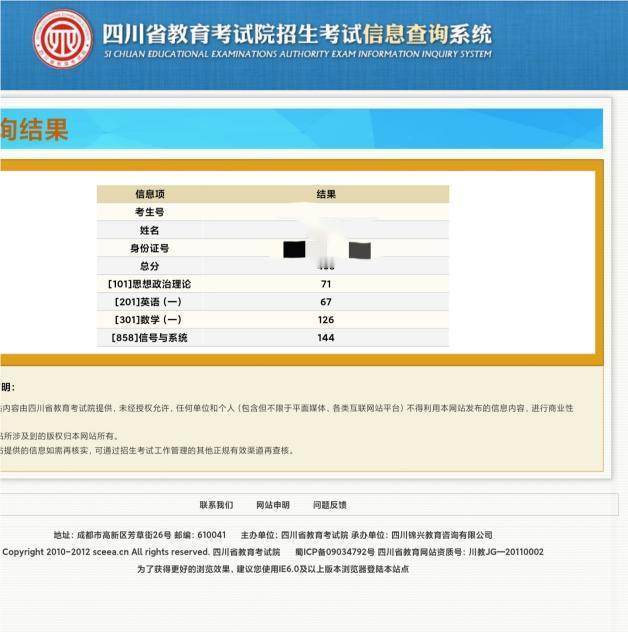Click the 蜀ICP备09034792号 registration text
Screen dimensions: 628x632
(335, 552)
